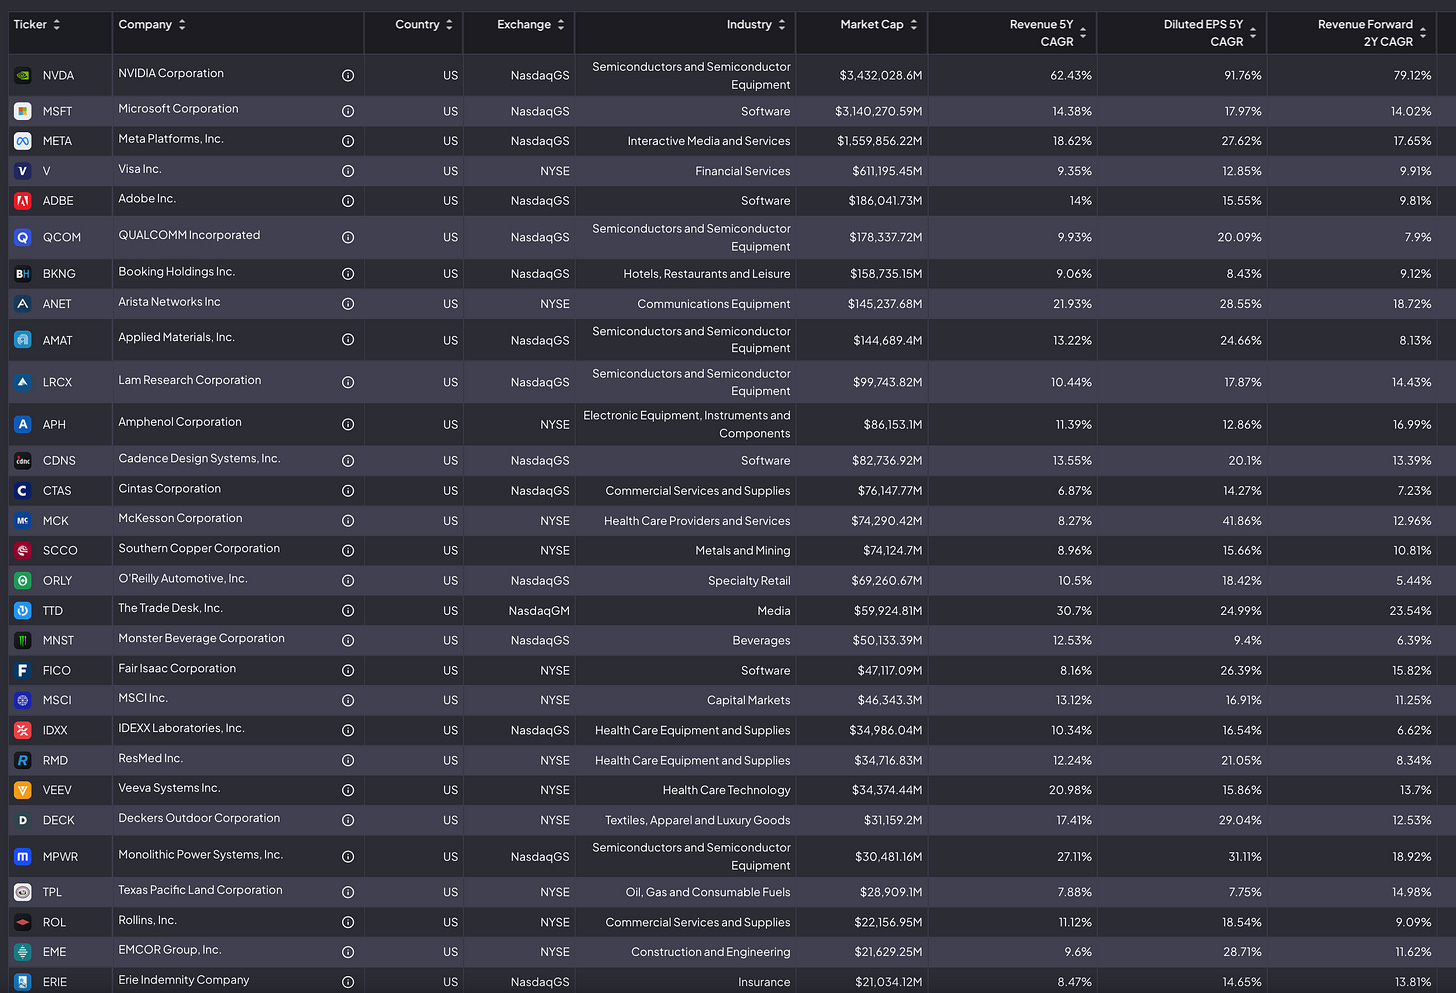Screen dimensions: 1456x993
Task: Open Southern Copper Corporation company name
Action: (x=199, y=549)
